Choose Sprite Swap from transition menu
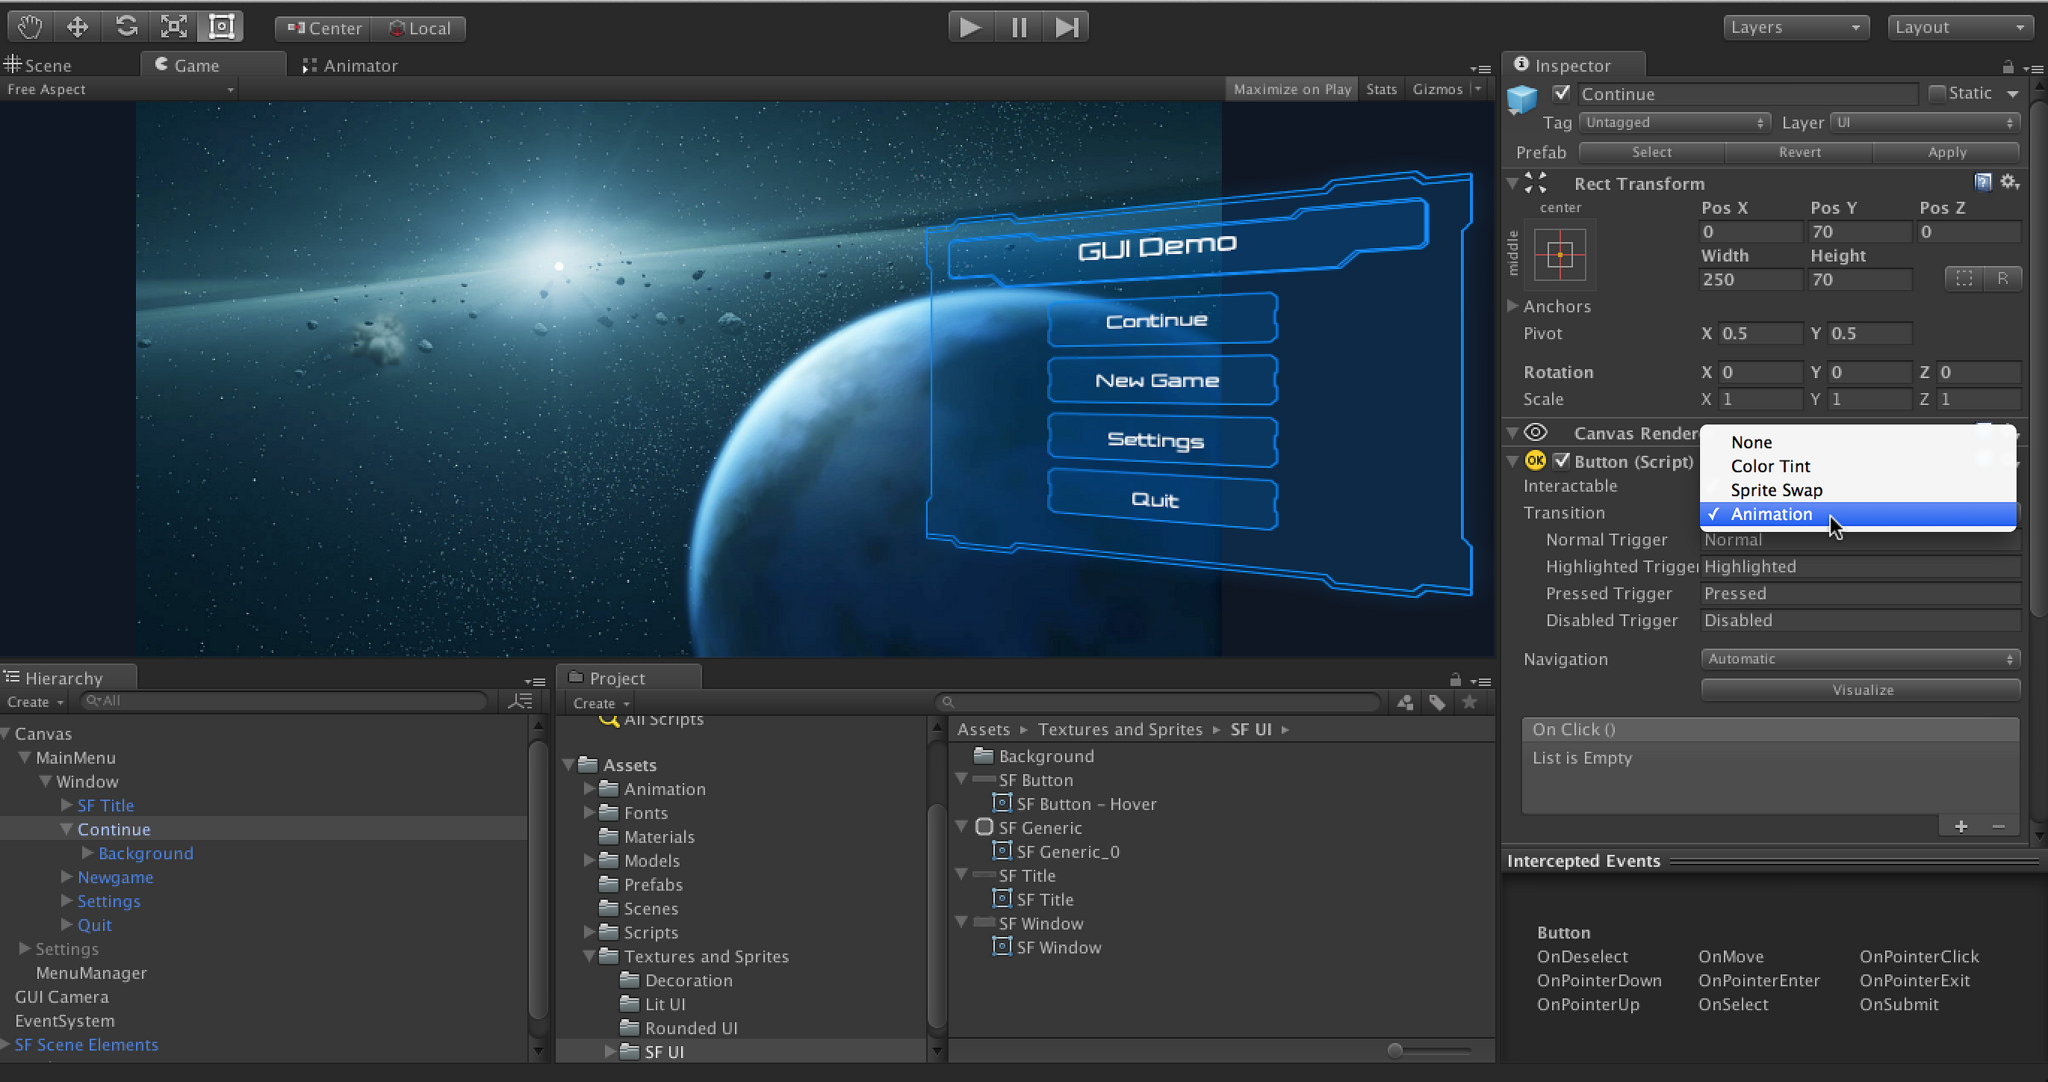Viewport: 2048px width, 1082px height. [1776, 490]
